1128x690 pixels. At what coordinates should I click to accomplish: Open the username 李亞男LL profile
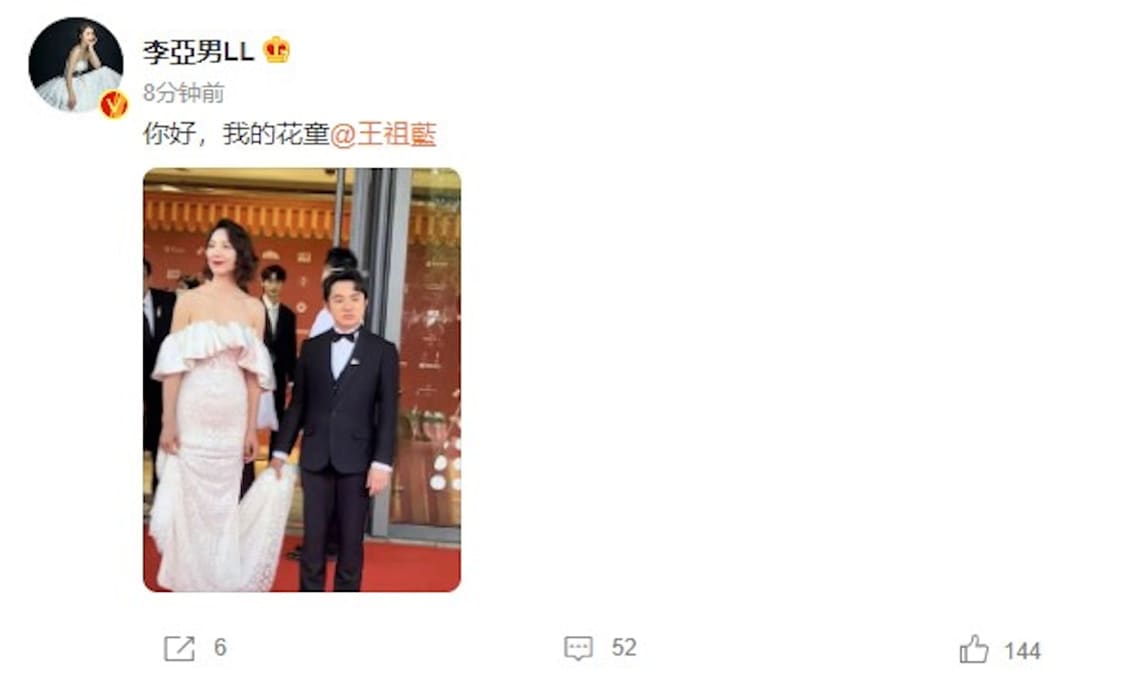[198, 51]
